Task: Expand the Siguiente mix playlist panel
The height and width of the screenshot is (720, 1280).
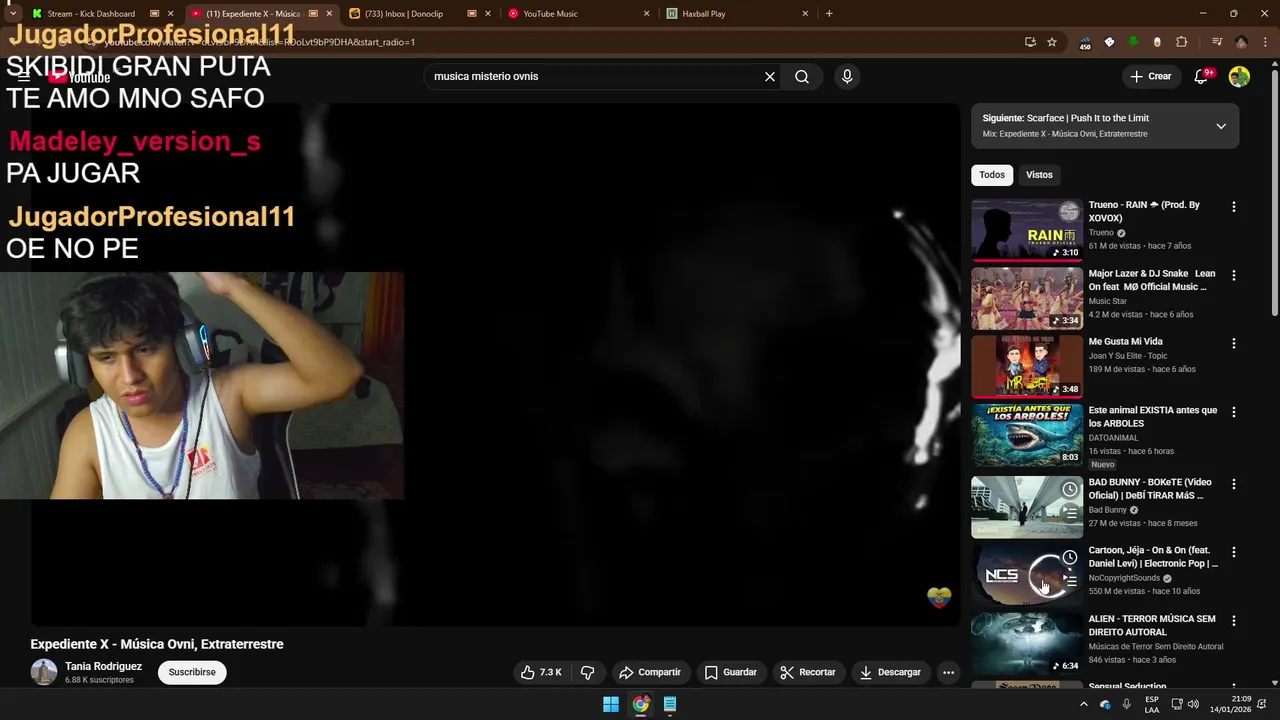Action: (1221, 126)
